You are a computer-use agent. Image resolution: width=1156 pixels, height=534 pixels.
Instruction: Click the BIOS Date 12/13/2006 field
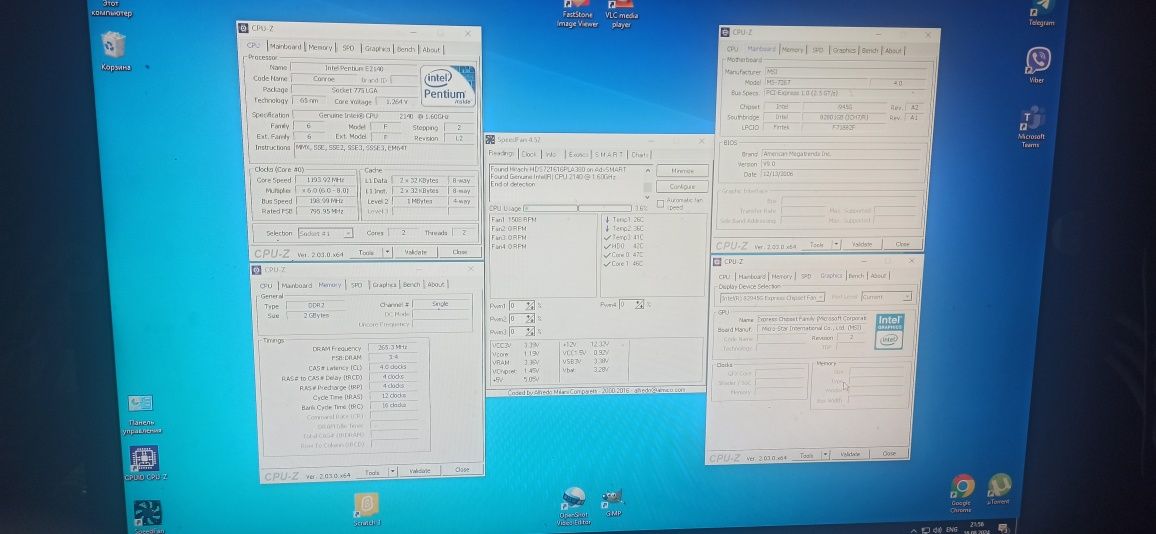840,175
